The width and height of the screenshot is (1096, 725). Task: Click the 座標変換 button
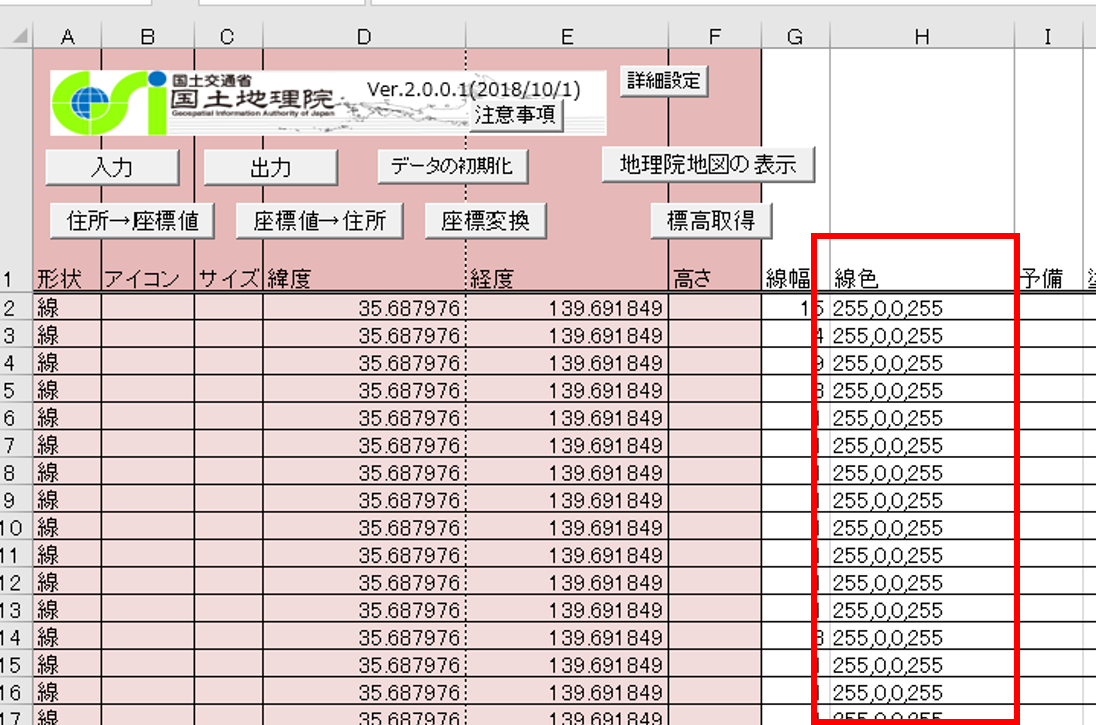click(486, 222)
